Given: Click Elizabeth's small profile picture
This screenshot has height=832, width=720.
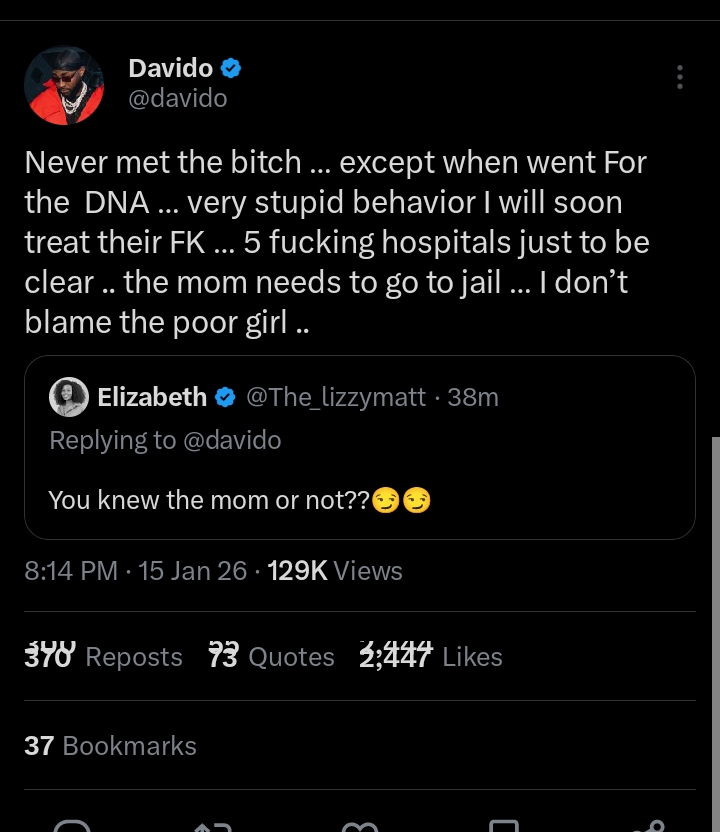Looking at the screenshot, I should pos(69,397).
